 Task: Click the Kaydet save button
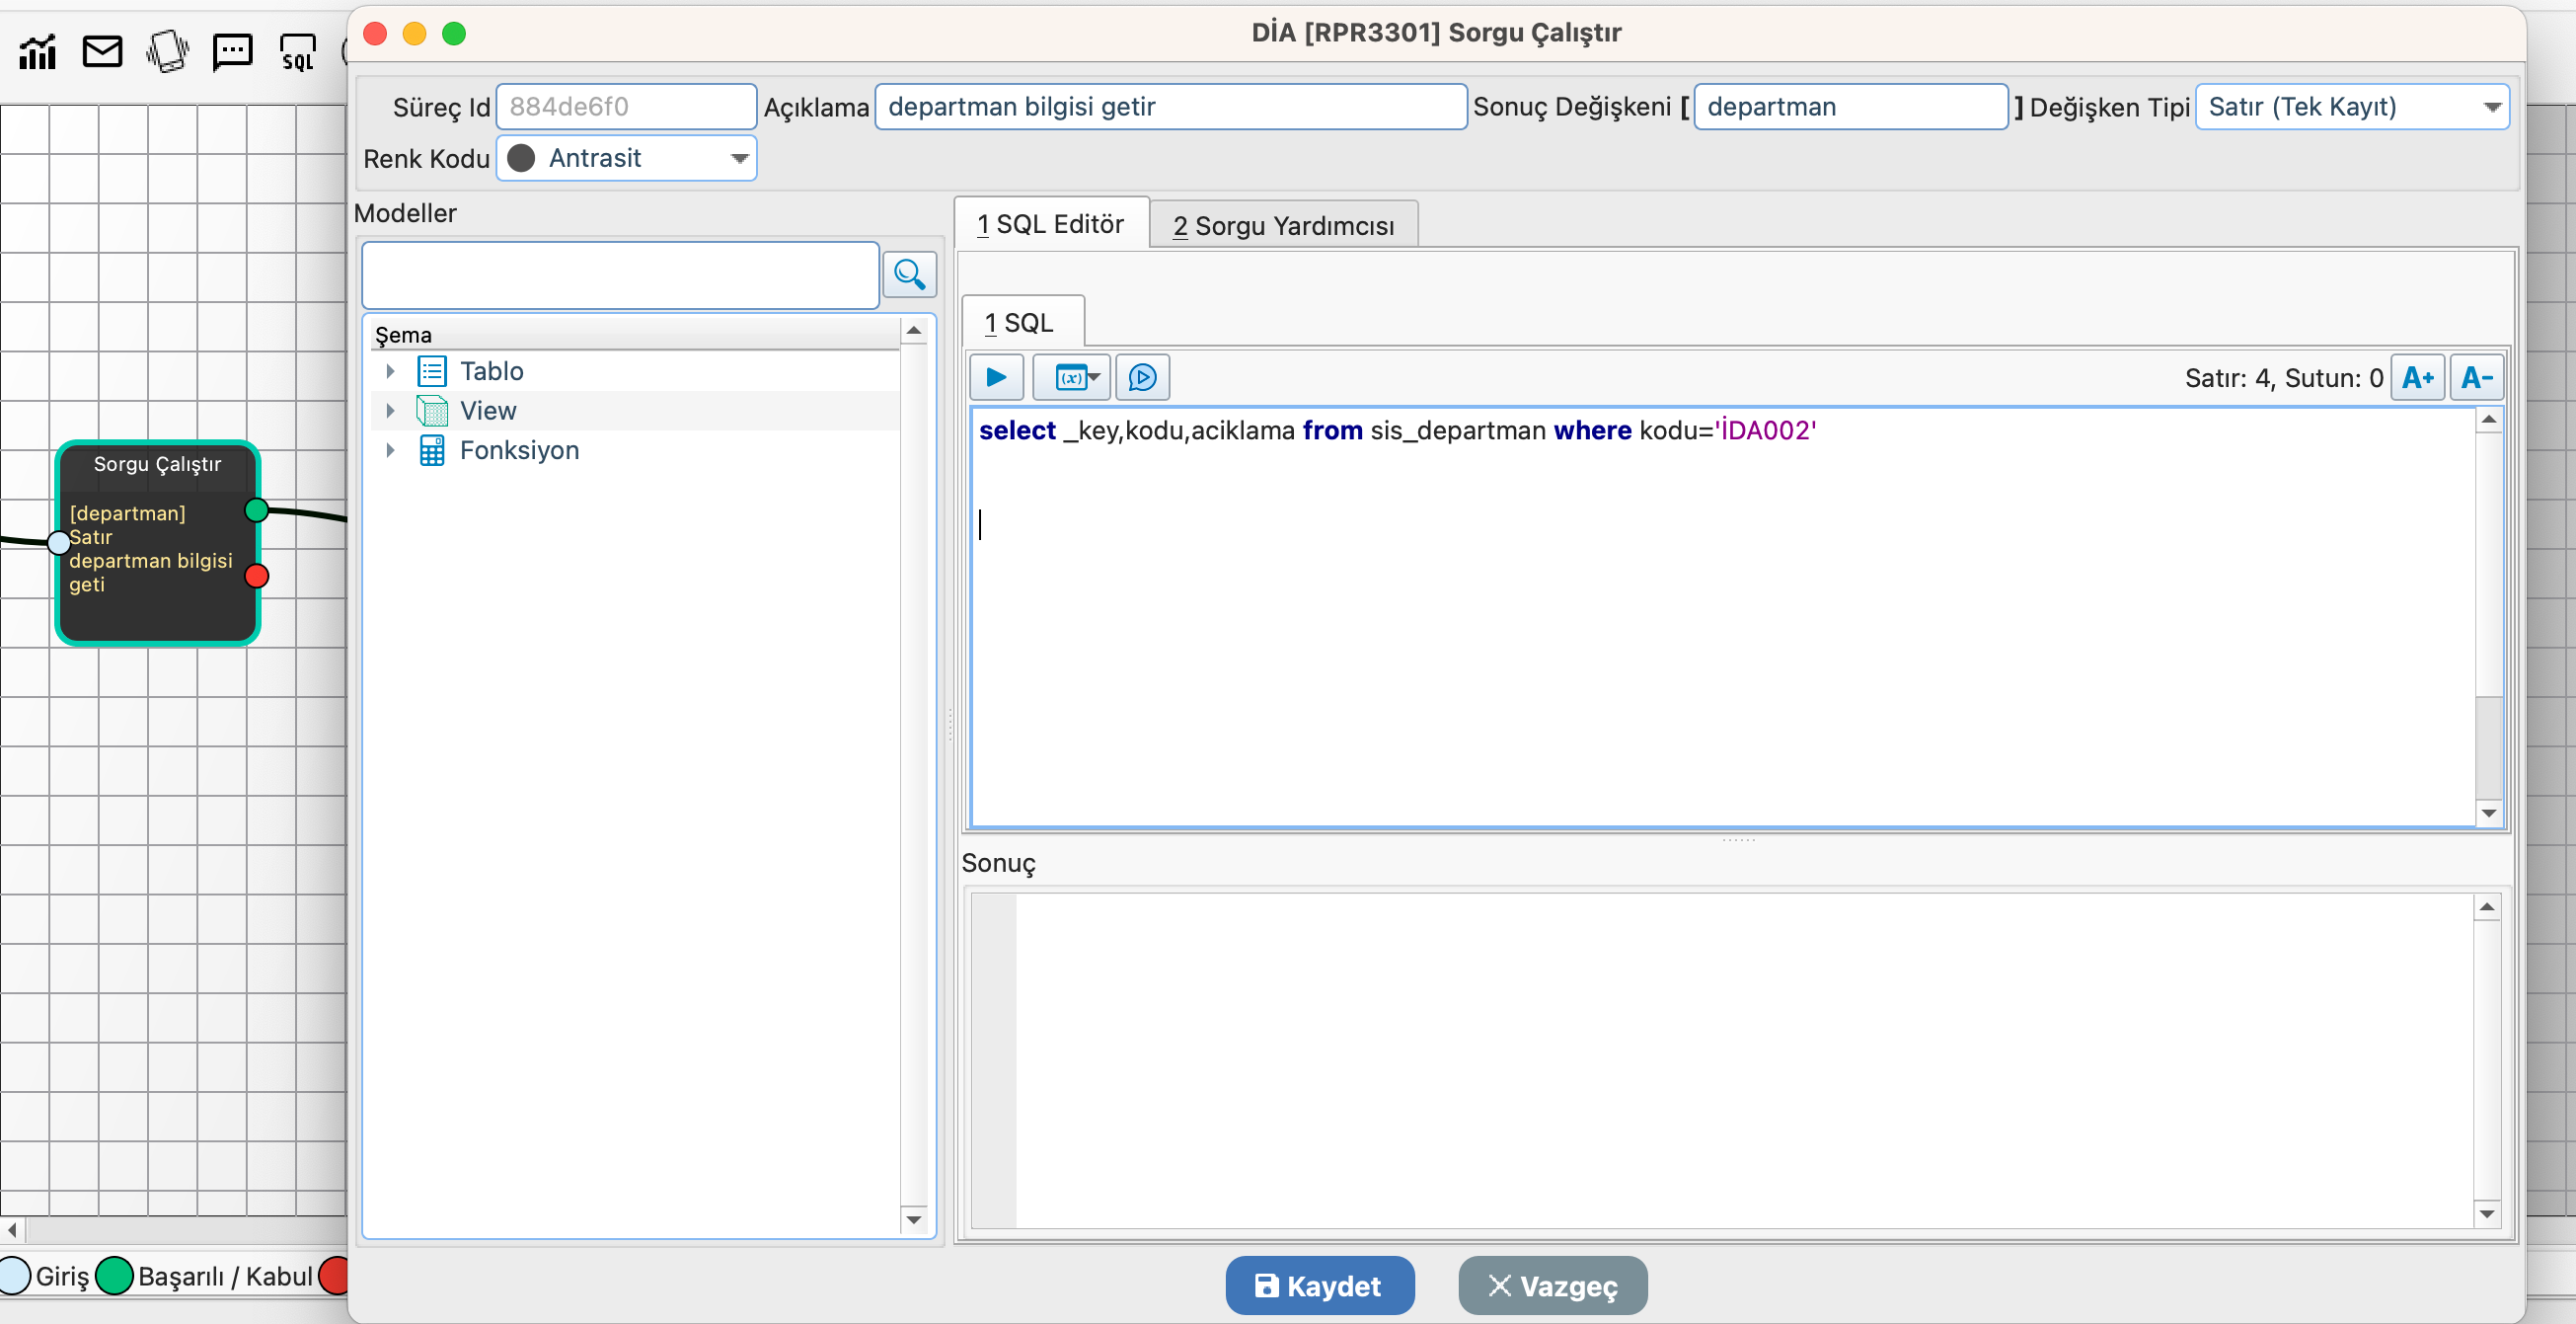pyautogui.click(x=1319, y=1285)
